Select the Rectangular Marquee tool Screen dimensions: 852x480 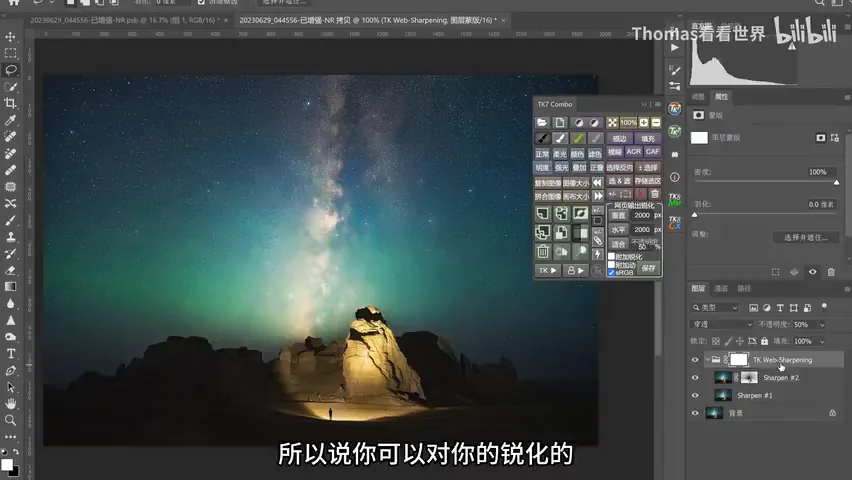[10, 53]
